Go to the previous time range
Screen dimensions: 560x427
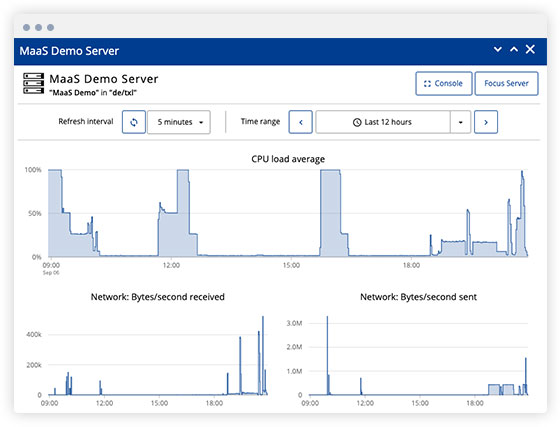(x=301, y=122)
